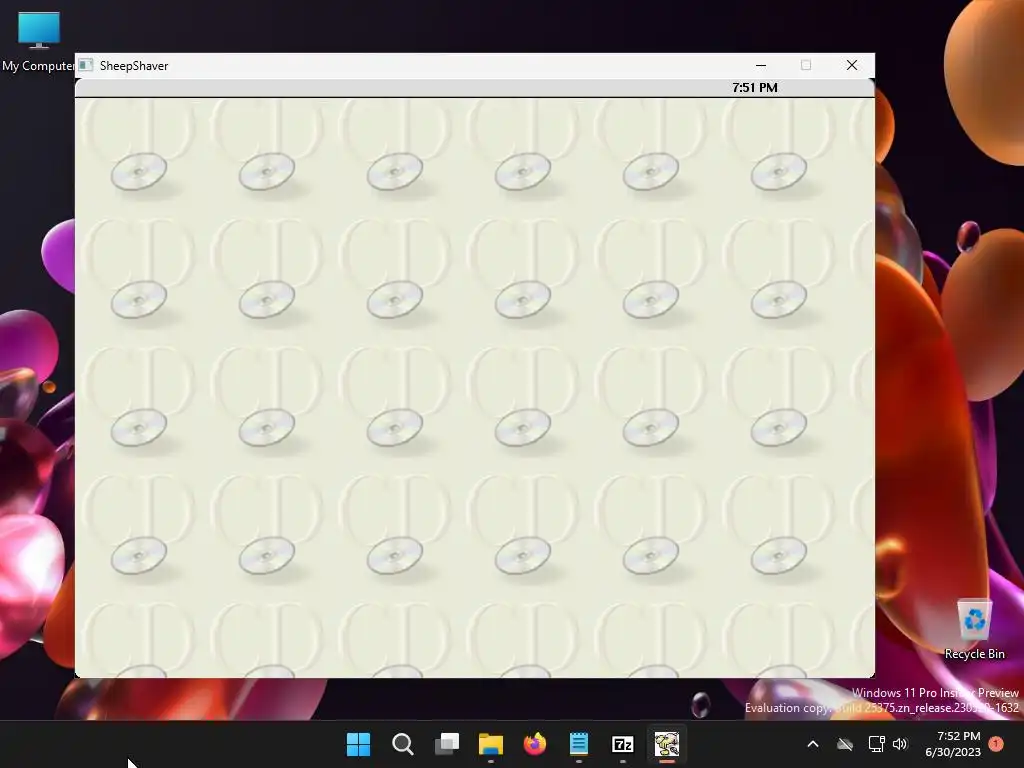Open the Notepad taskbar icon
This screenshot has height=768, width=1024.
[x=579, y=744]
